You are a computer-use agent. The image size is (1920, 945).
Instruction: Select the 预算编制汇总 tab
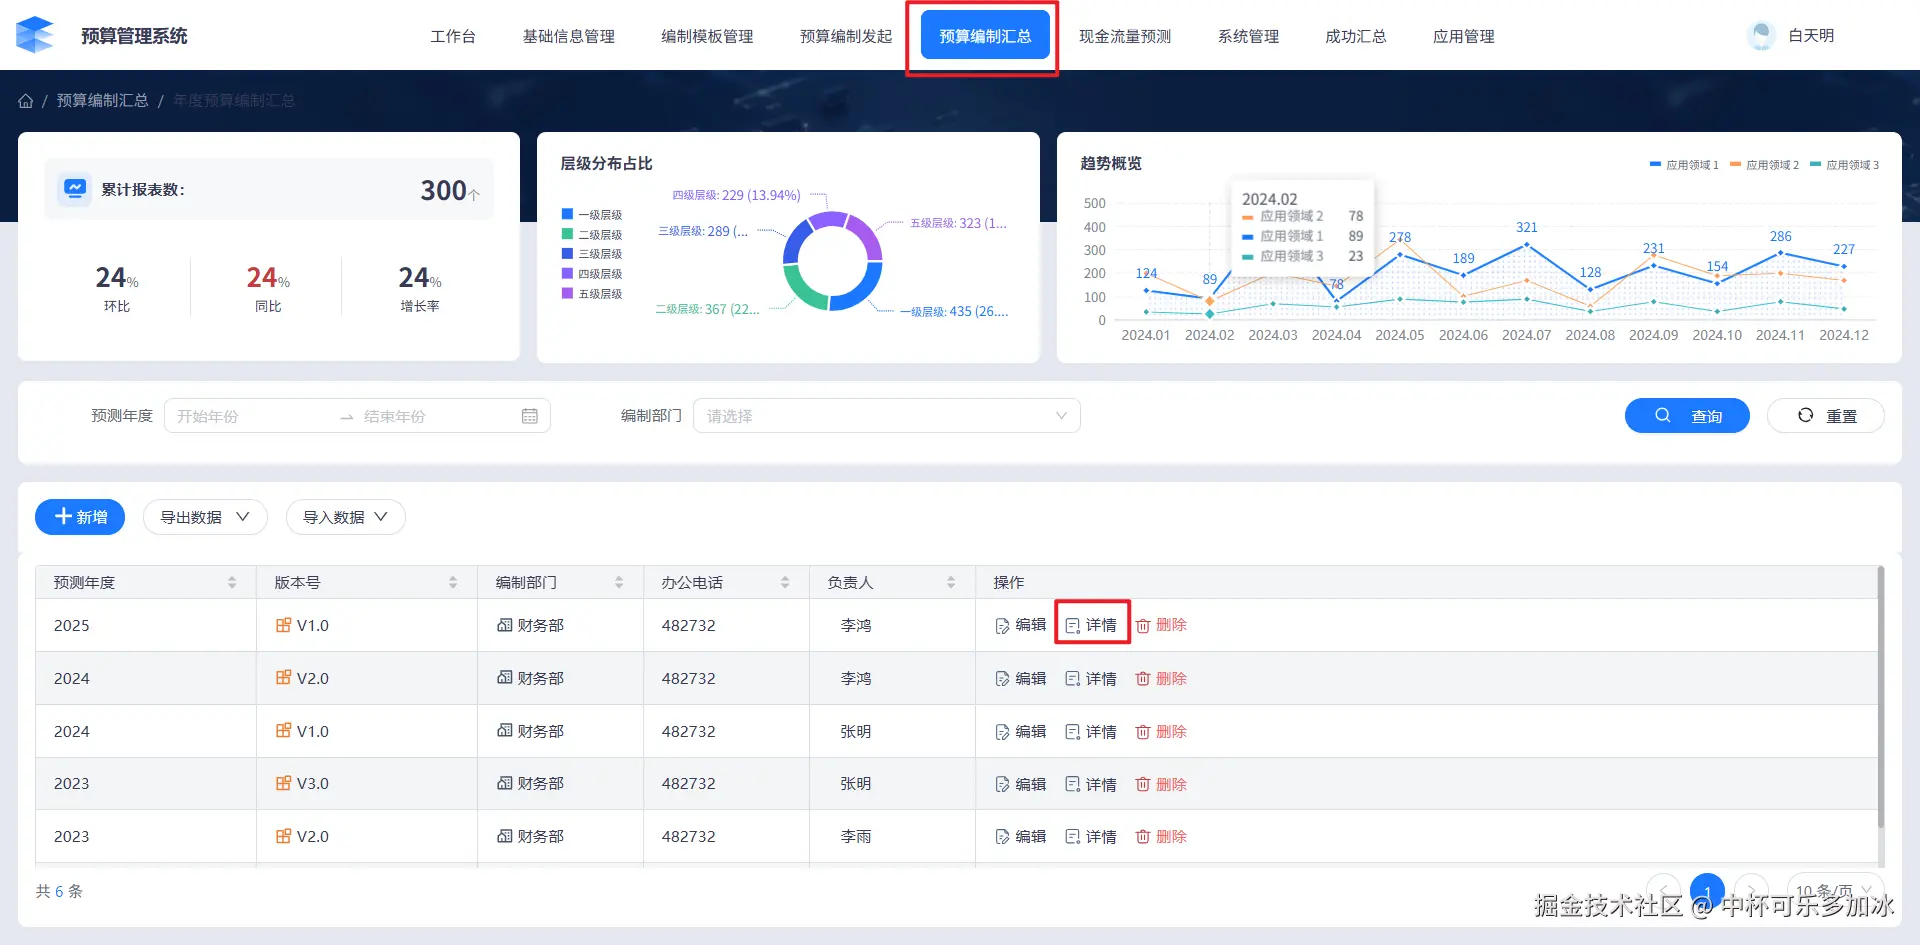985,36
